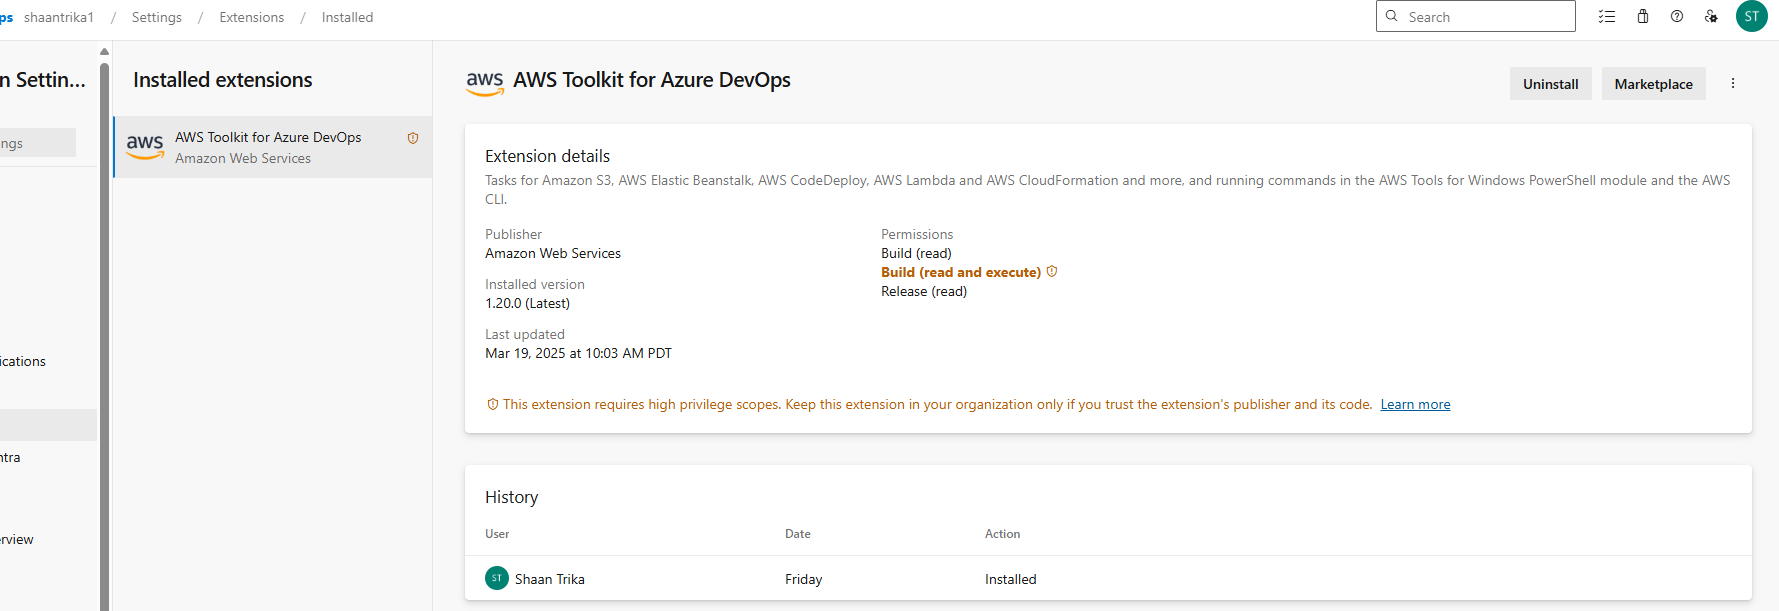Click installed version 1.20.0 (Latest)
The width and height of the screenshot is (1779, 611).
click(527, 303)
